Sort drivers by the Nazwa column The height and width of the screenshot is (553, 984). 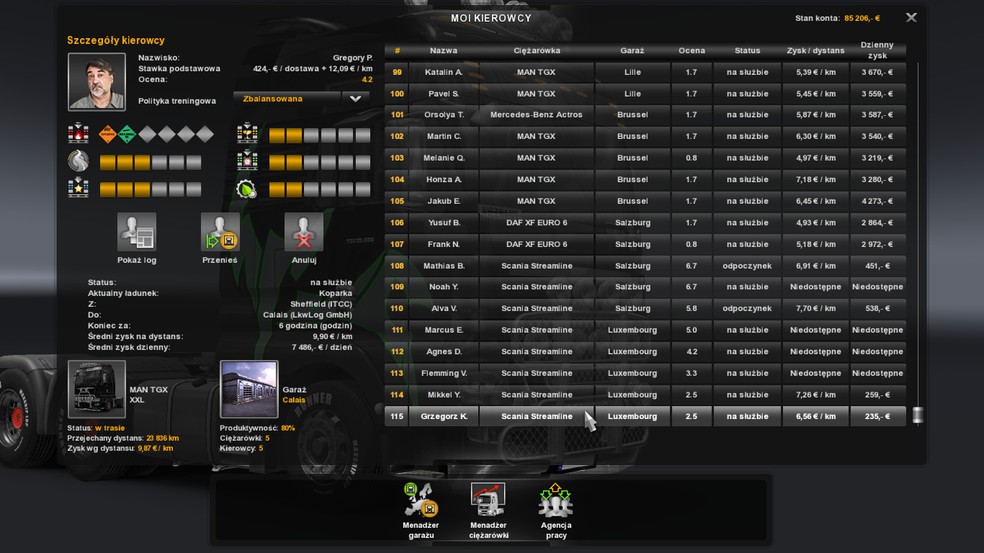pos(444,50)
